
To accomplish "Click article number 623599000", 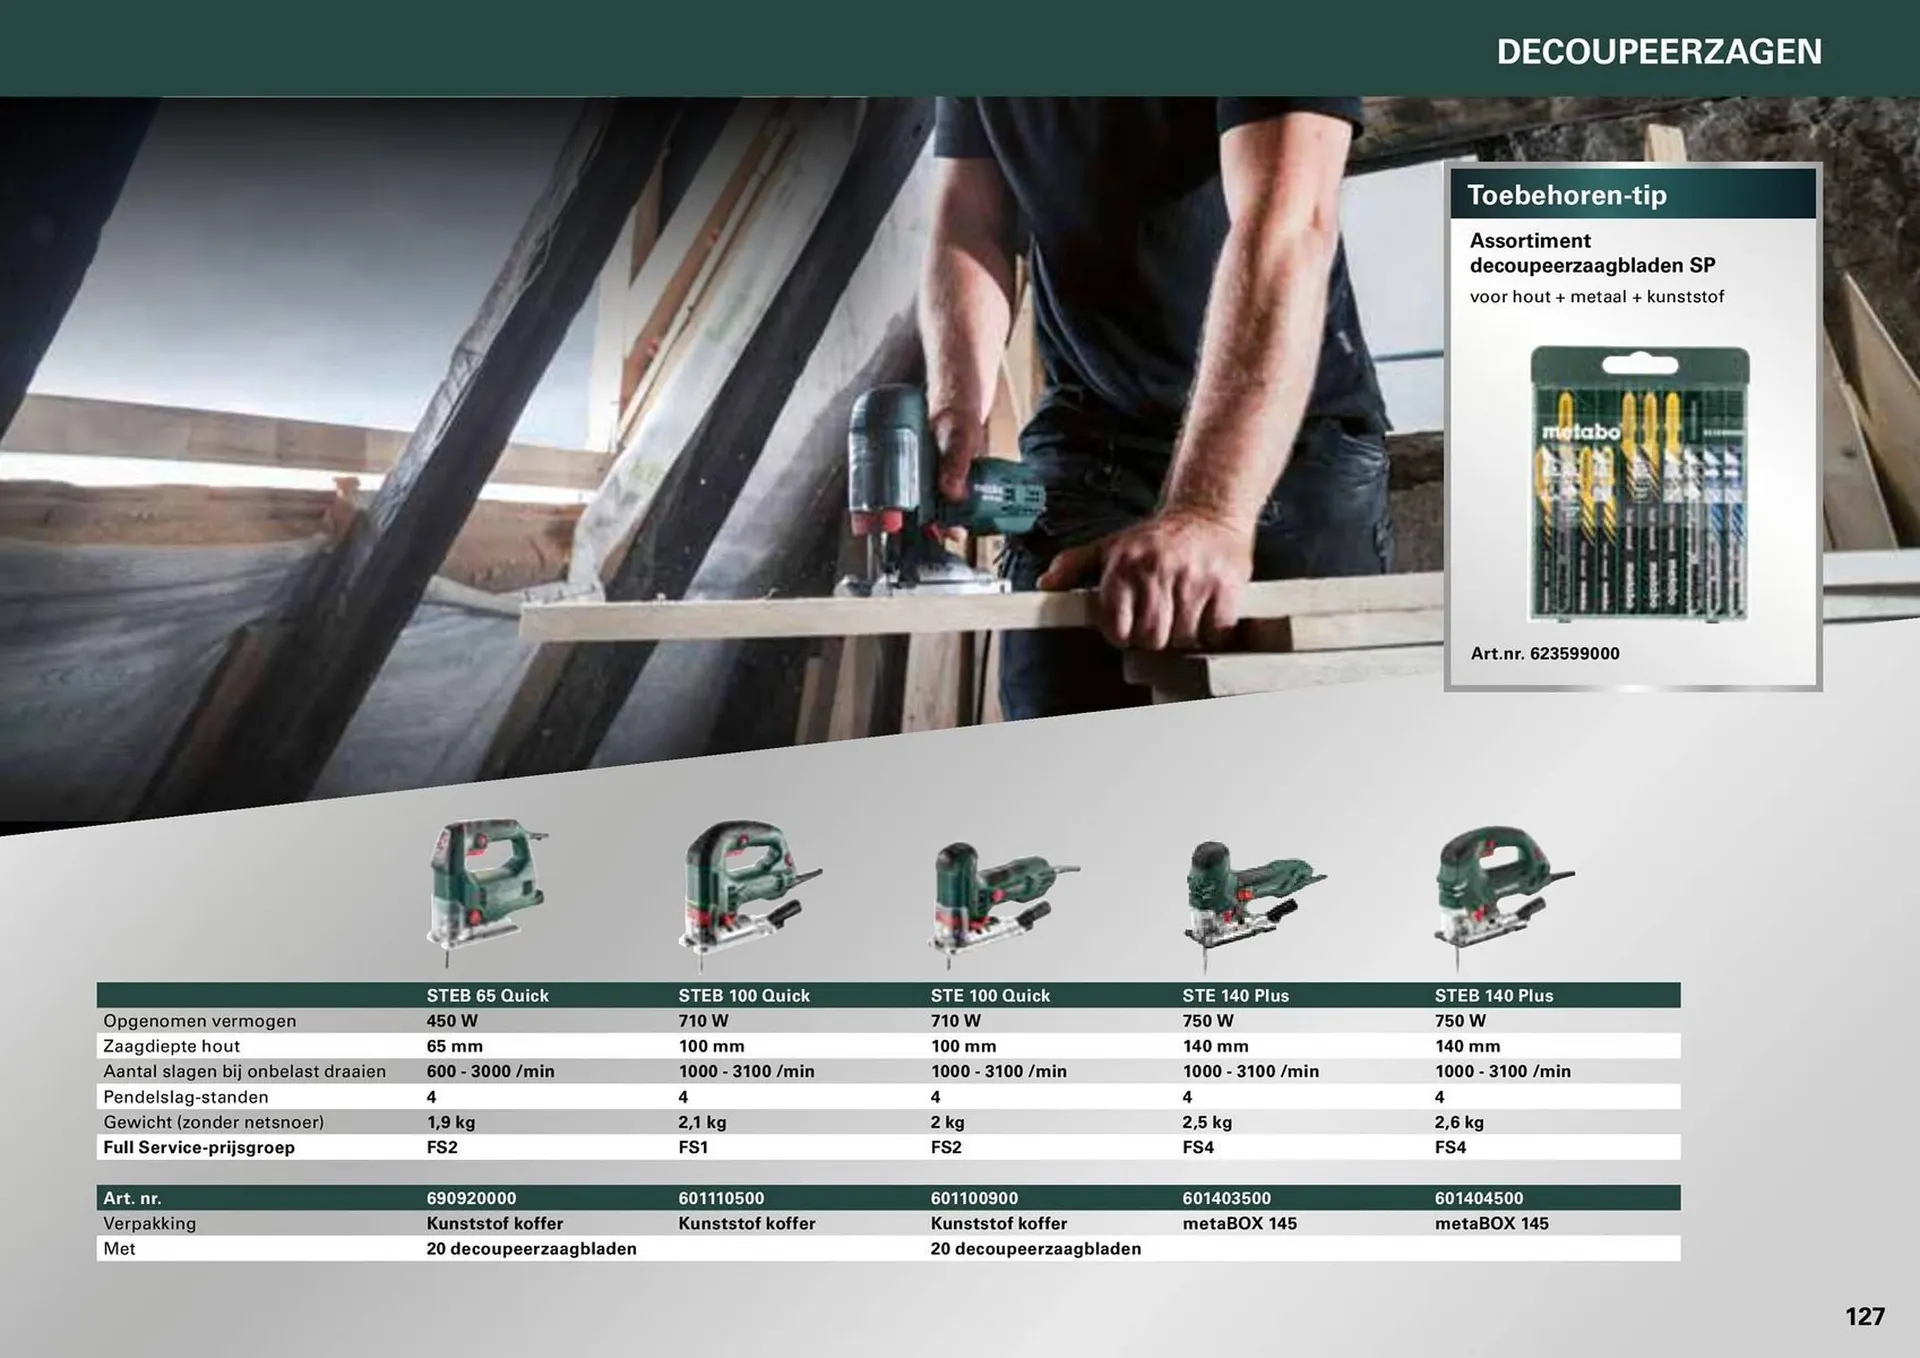I will 1547,654.
